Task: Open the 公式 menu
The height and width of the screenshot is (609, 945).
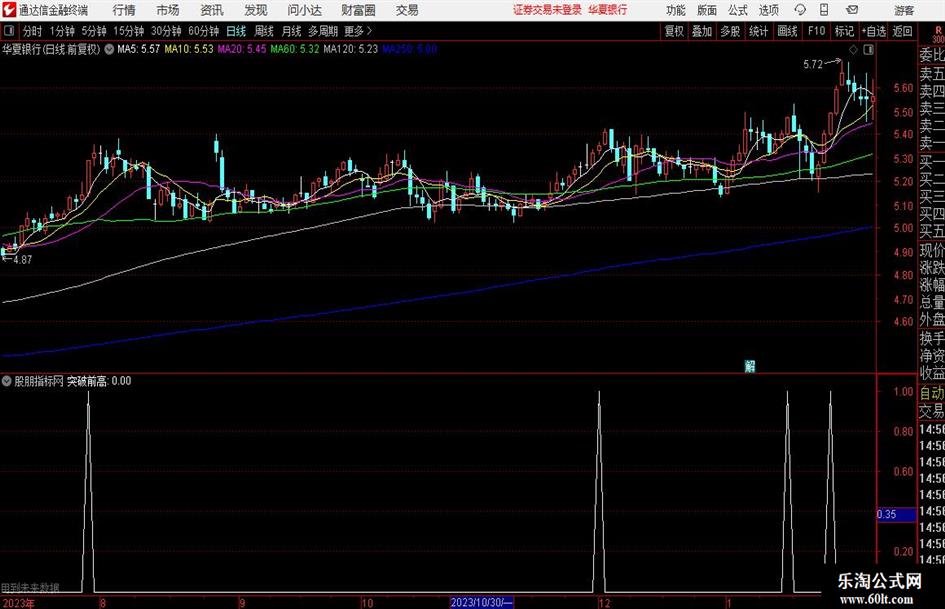Action: pos(738,10)
